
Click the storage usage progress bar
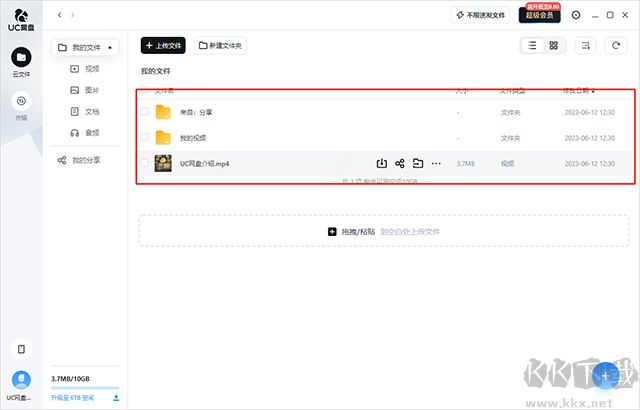pos(85,388)
